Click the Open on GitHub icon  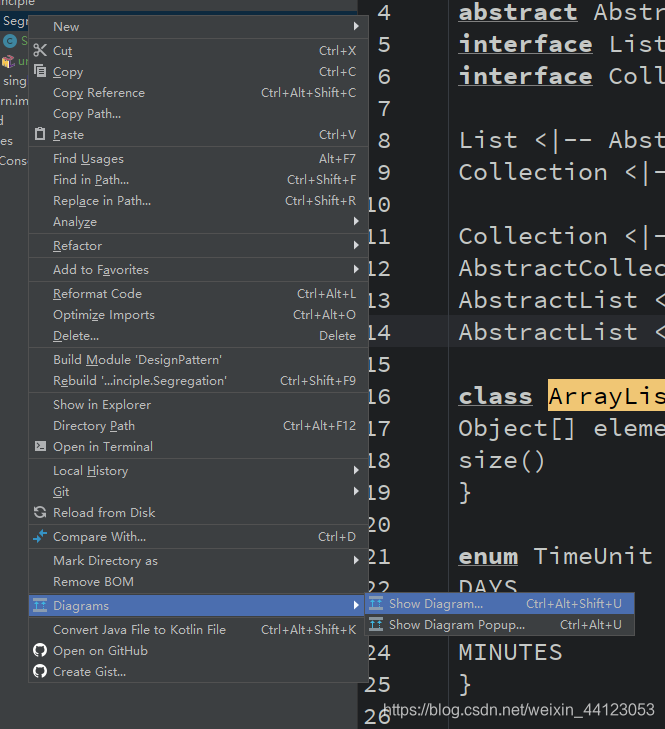point(40,650)
